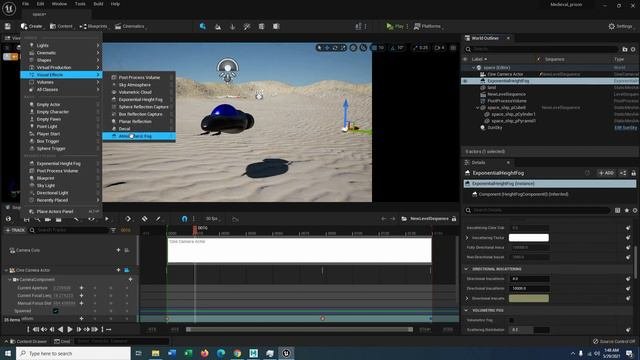Open the All Classes submenu
The height and width of the screenshot is (360, 640).
pyautogui.click(x=61, y=89)
